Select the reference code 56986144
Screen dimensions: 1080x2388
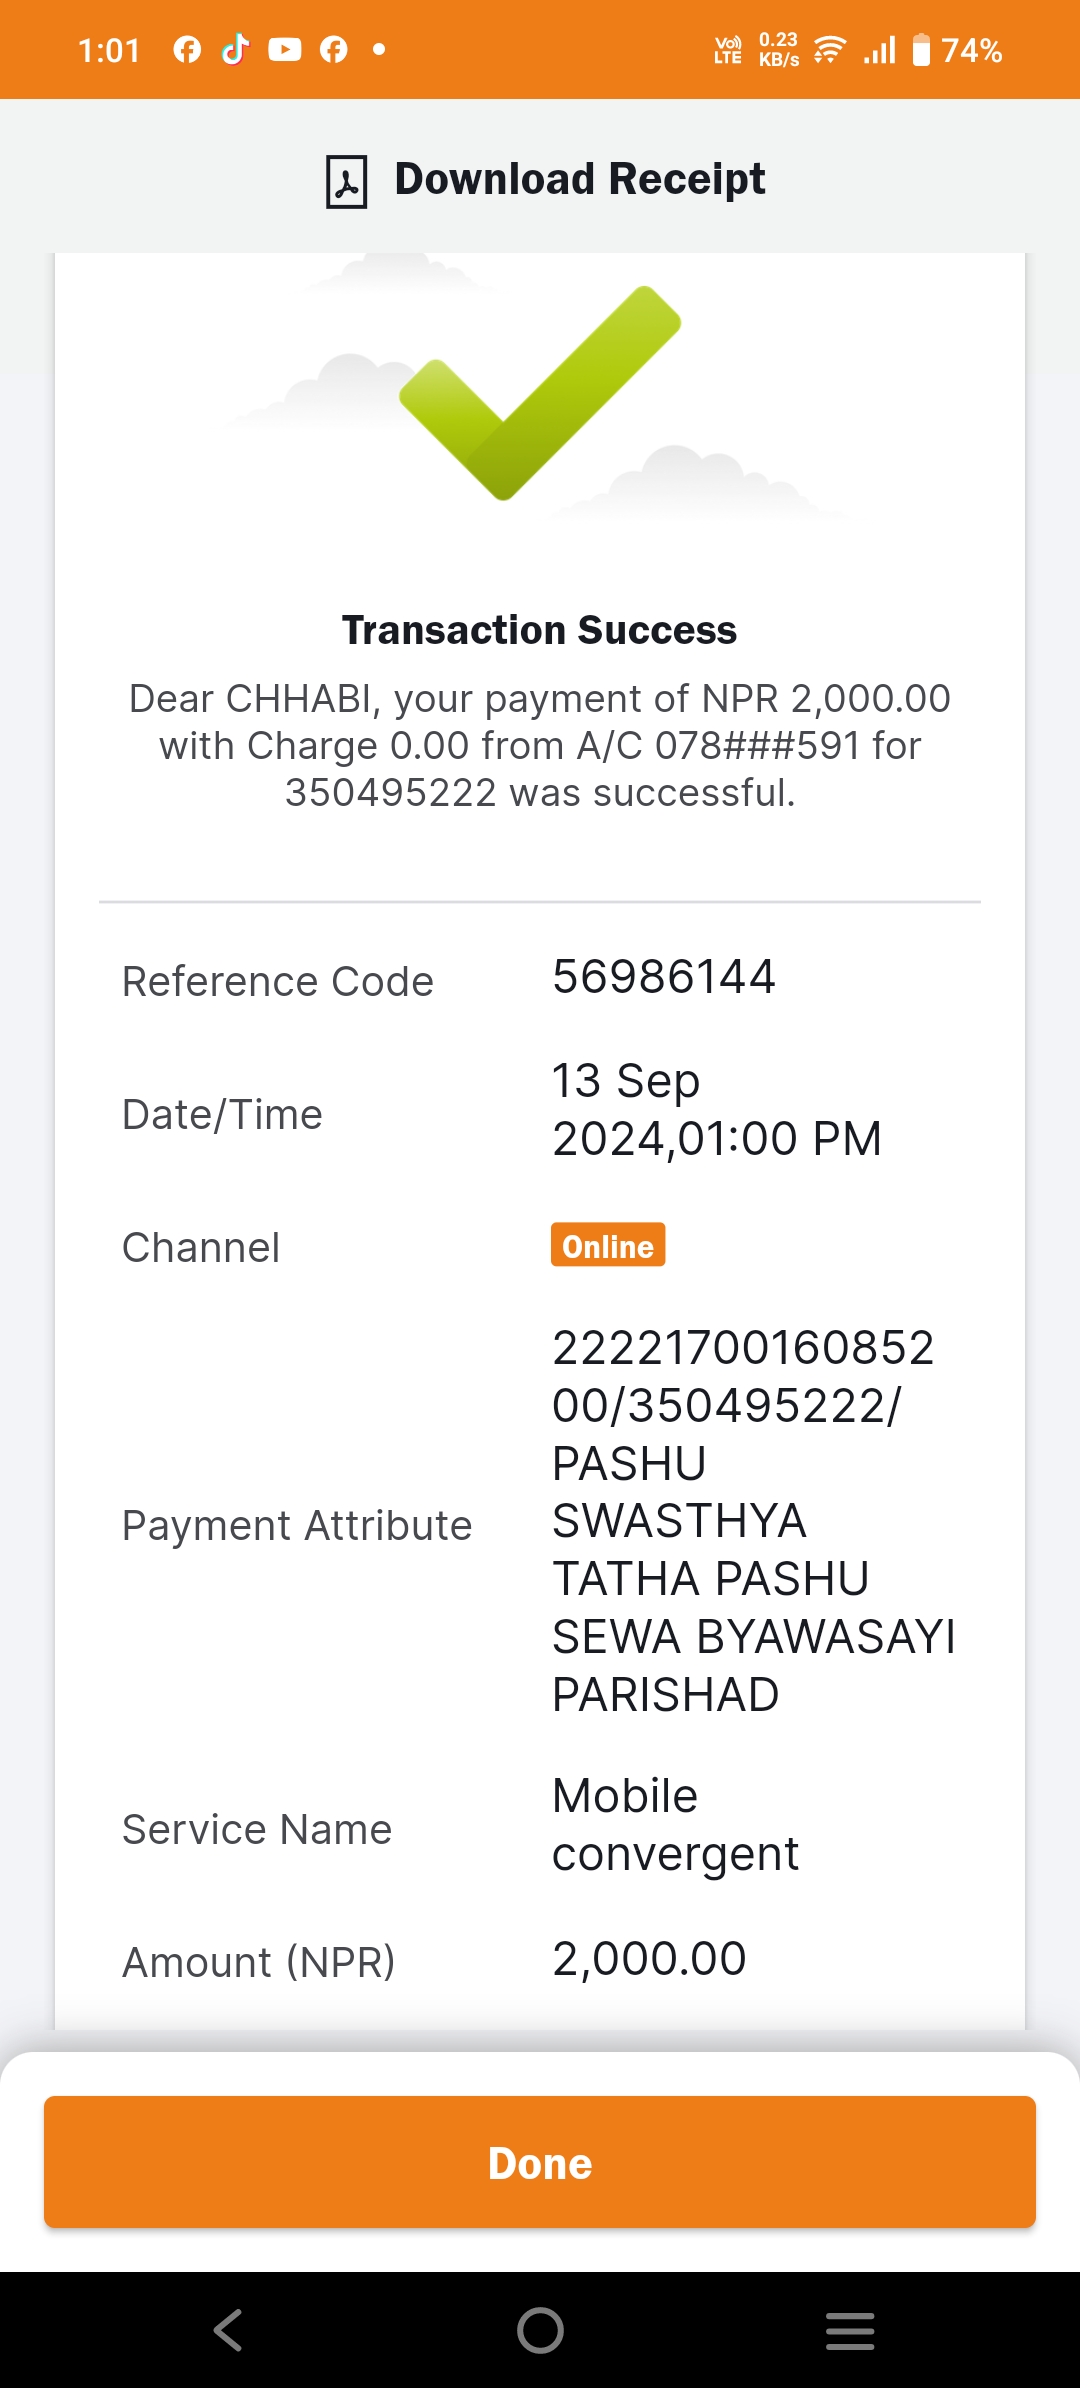[x=664, y=977]
